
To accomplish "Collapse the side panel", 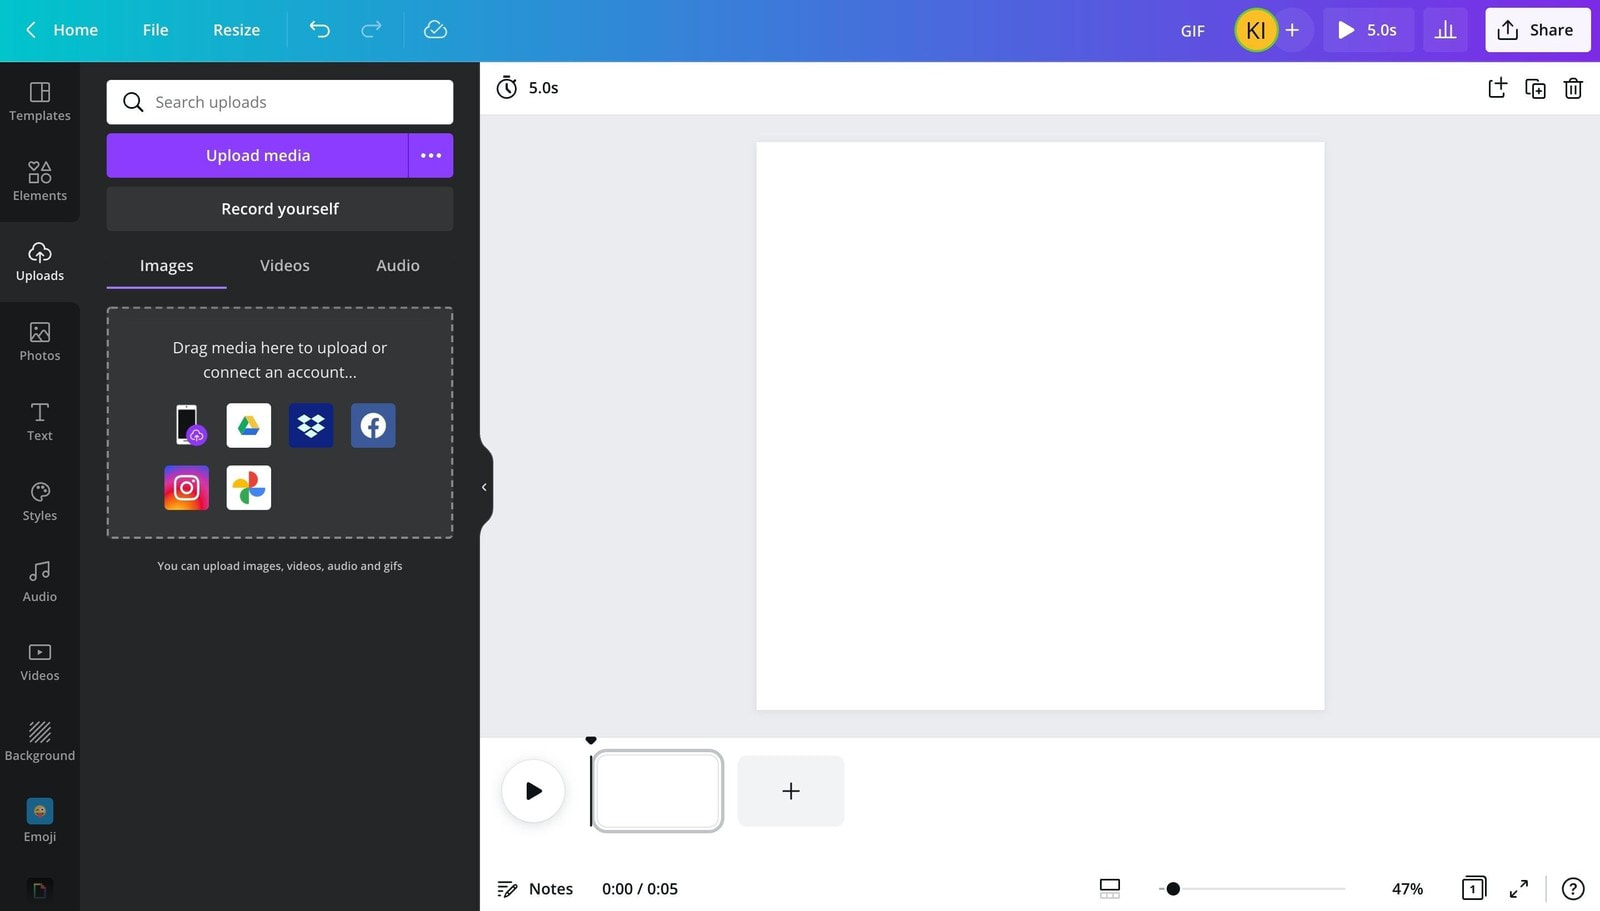I will (484, 487).
